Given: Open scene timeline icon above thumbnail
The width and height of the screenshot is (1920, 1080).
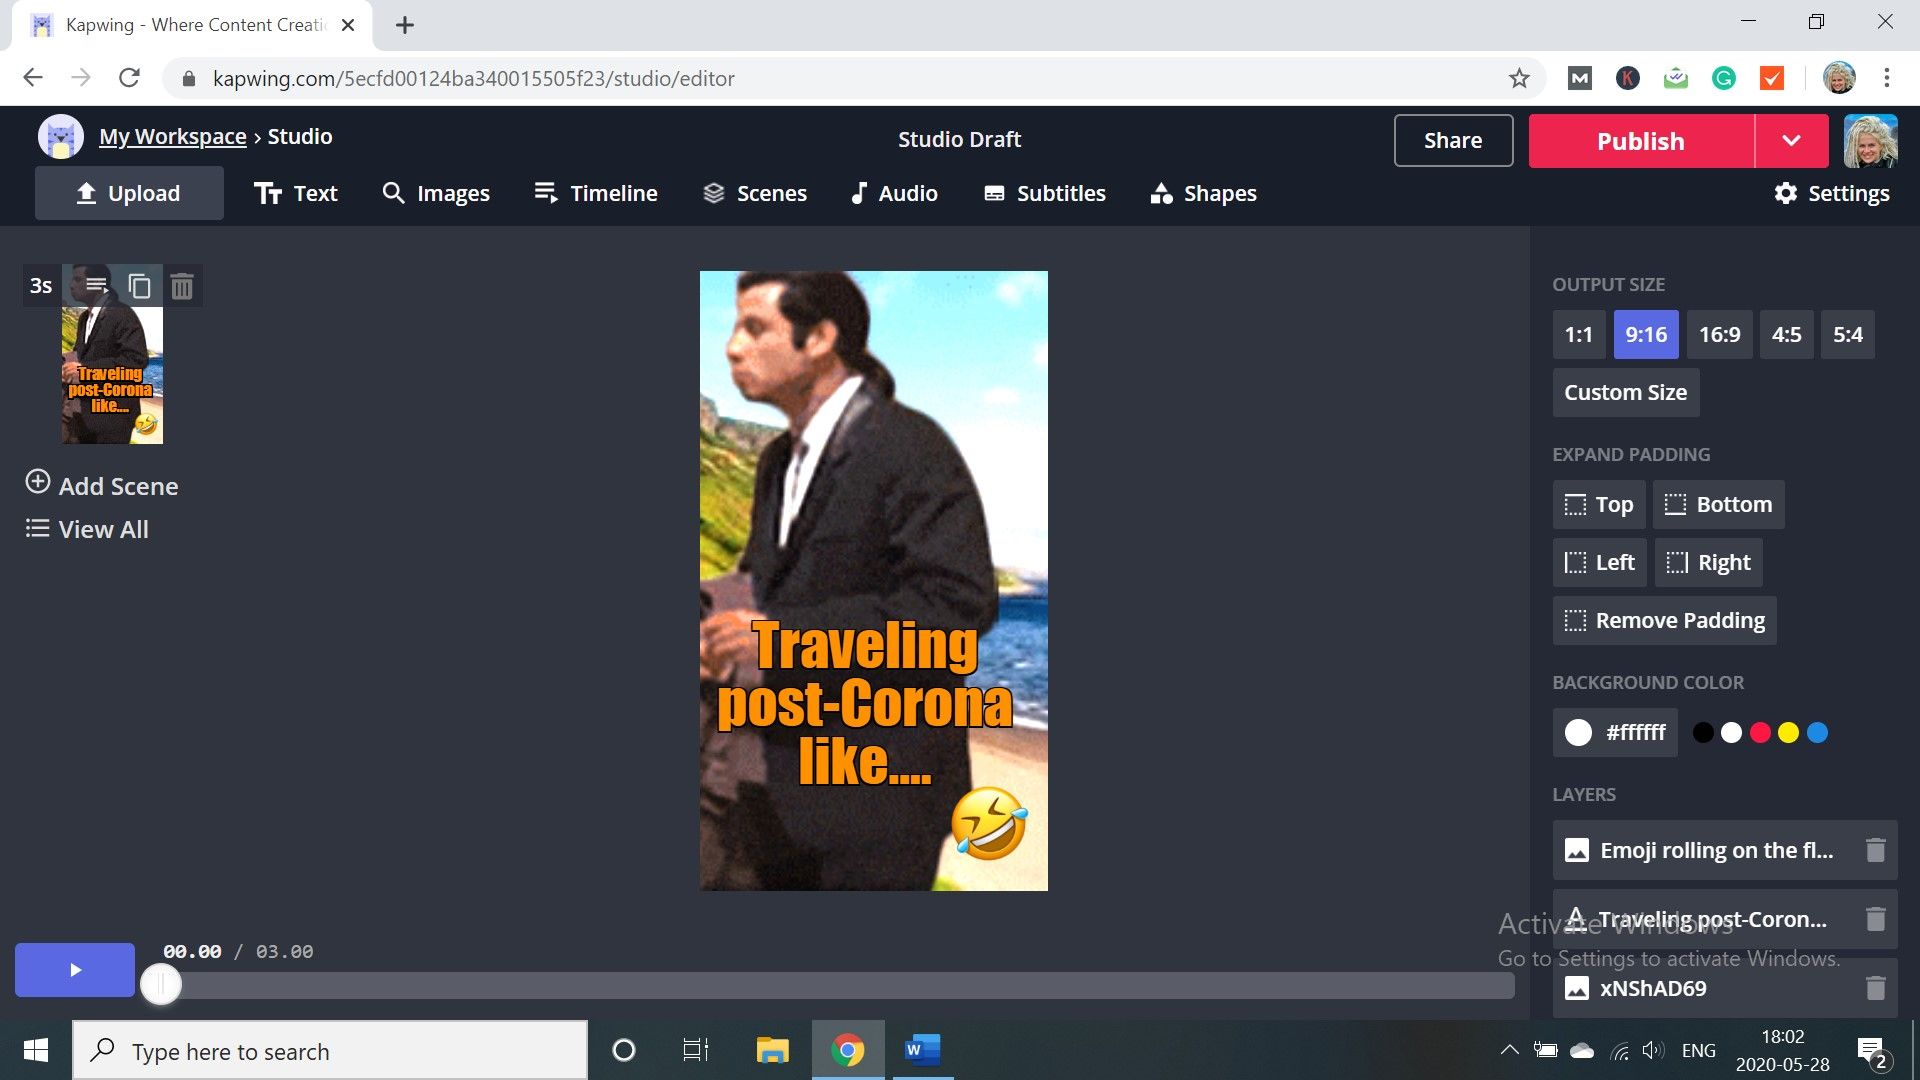Looking at the screenshot, I should (96, 286).
